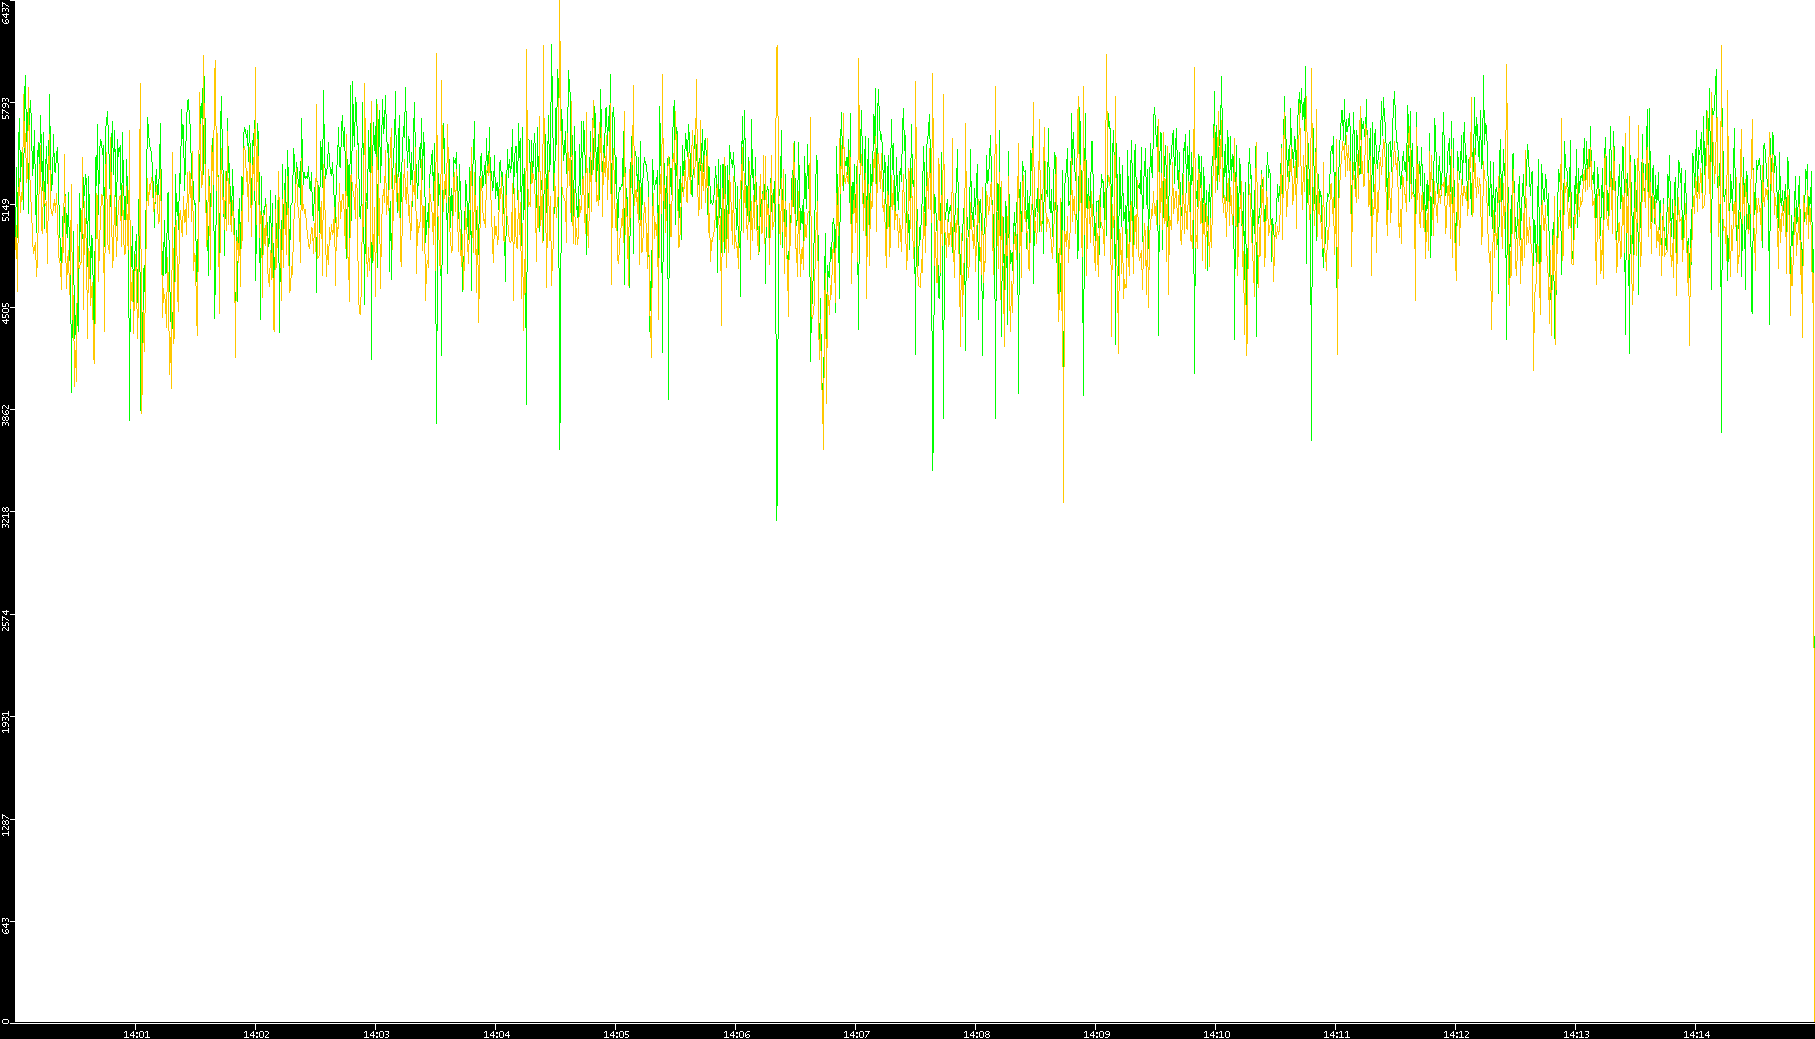Image resolution: width=1815 pixels, height=1039 pixels.
Task: Click the 14:01 time axis label
Action: [x=136, y=1034]
